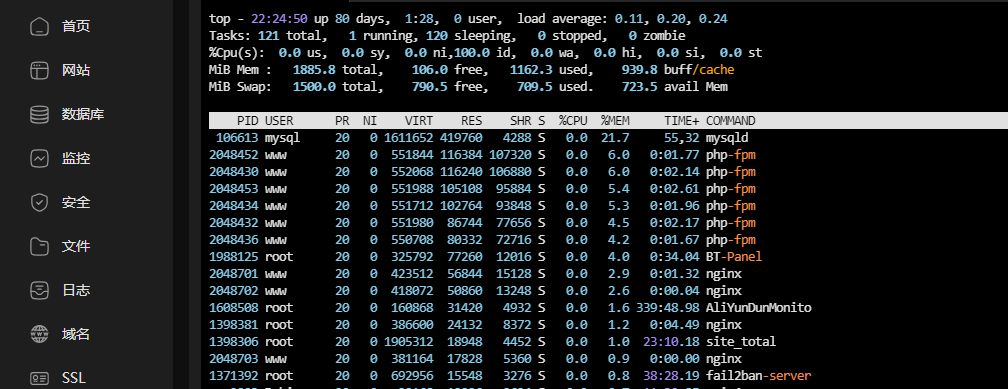The image size is (1008, 389).
Task: Click the monitoring chart icon in the sidebar
Action: click(x=40, y=159)
